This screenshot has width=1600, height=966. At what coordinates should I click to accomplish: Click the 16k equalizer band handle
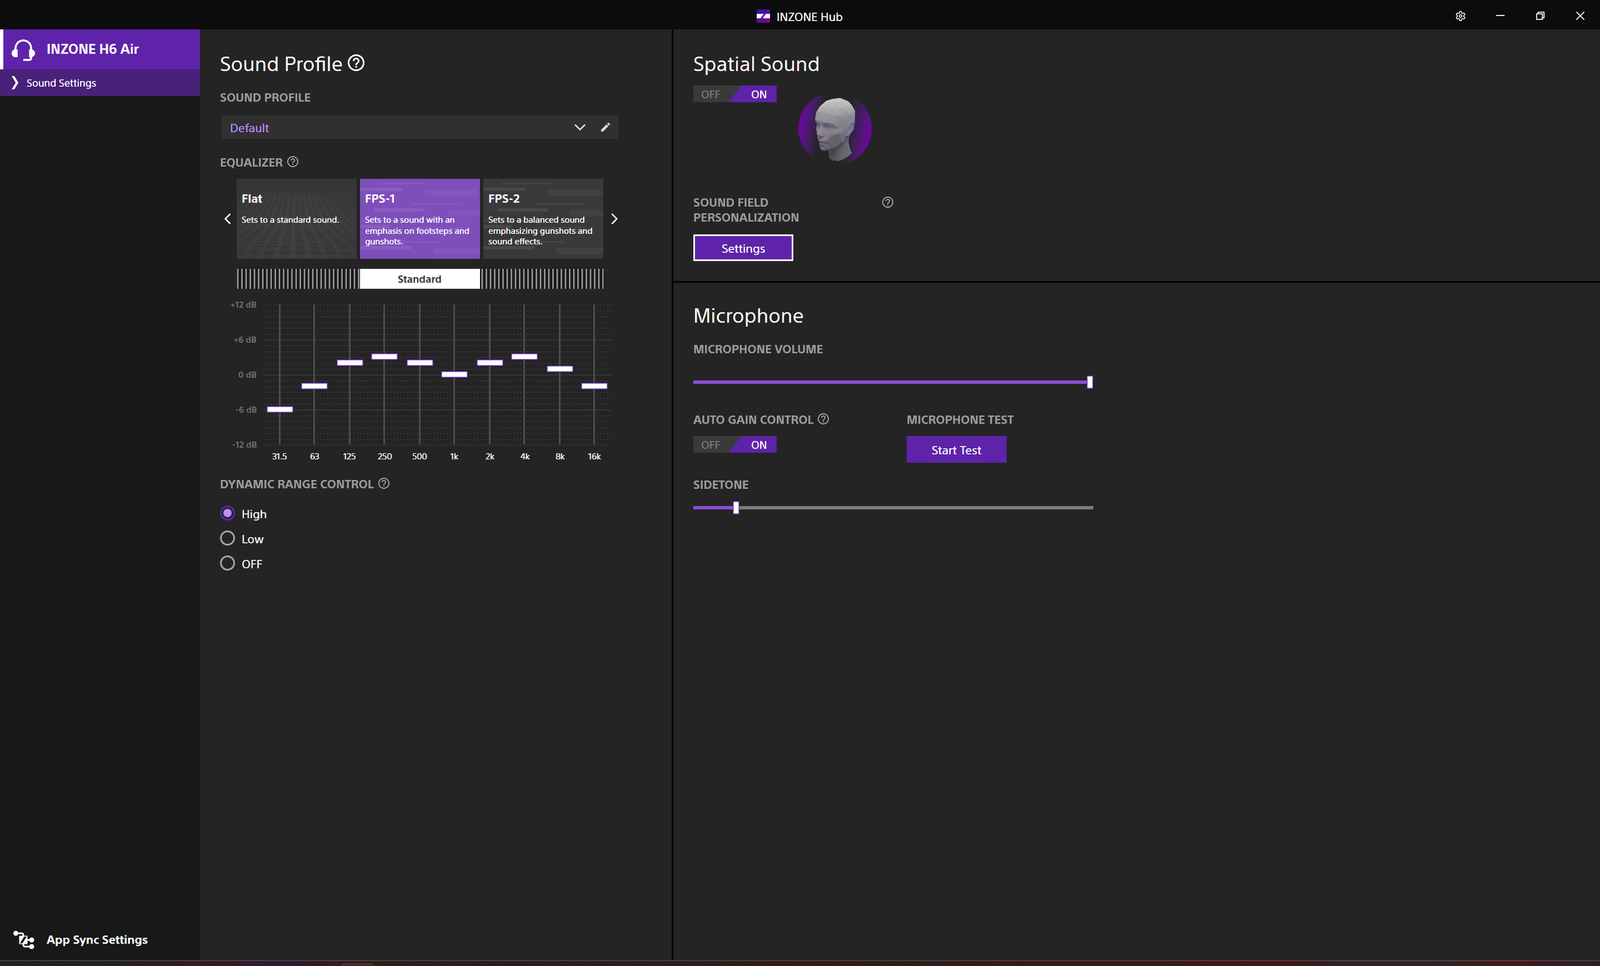click(595, 386)
